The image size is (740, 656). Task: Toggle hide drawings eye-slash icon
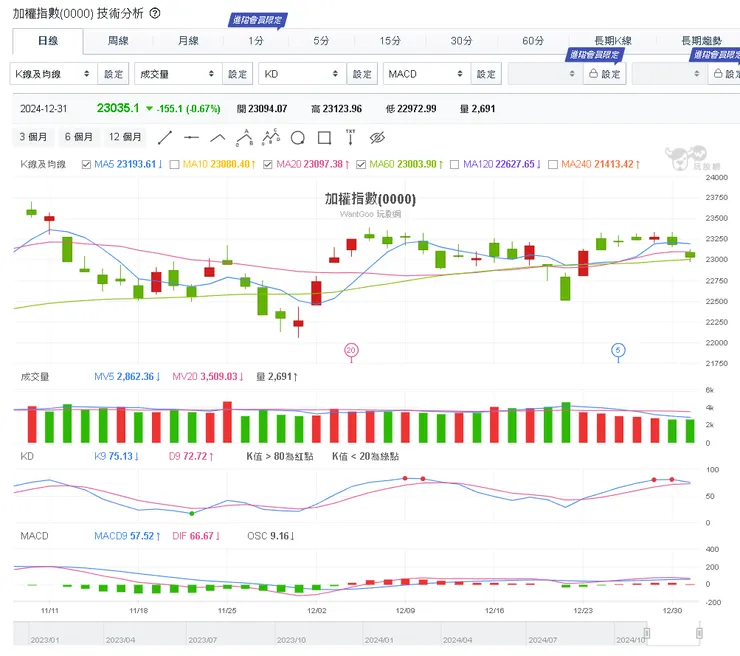377,138
